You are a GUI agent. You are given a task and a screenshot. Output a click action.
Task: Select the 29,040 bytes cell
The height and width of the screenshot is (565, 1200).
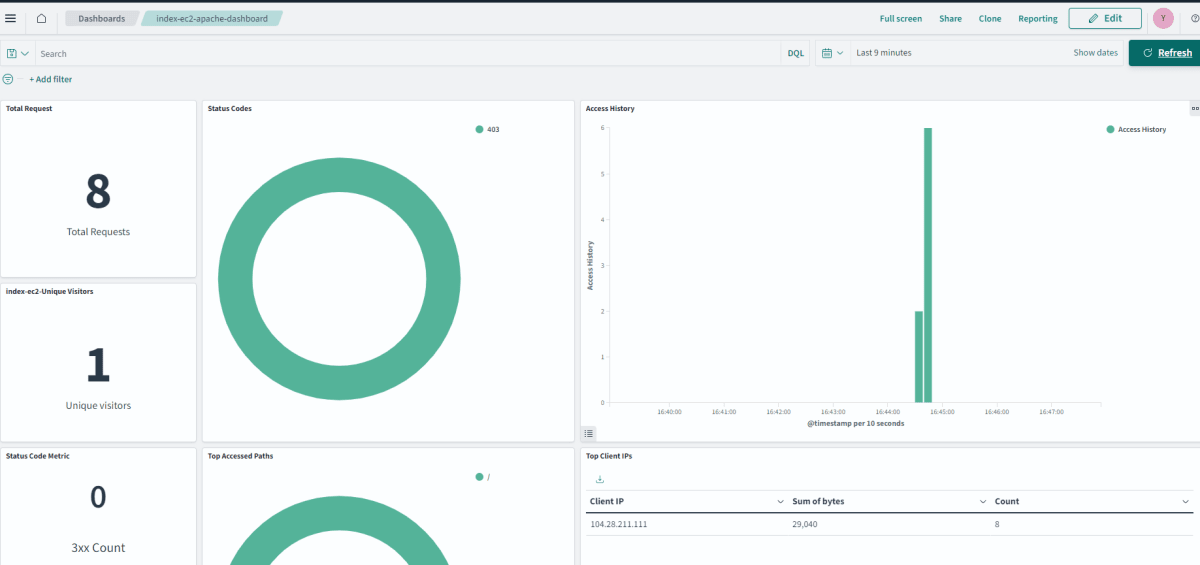click(x=804, y=524)
